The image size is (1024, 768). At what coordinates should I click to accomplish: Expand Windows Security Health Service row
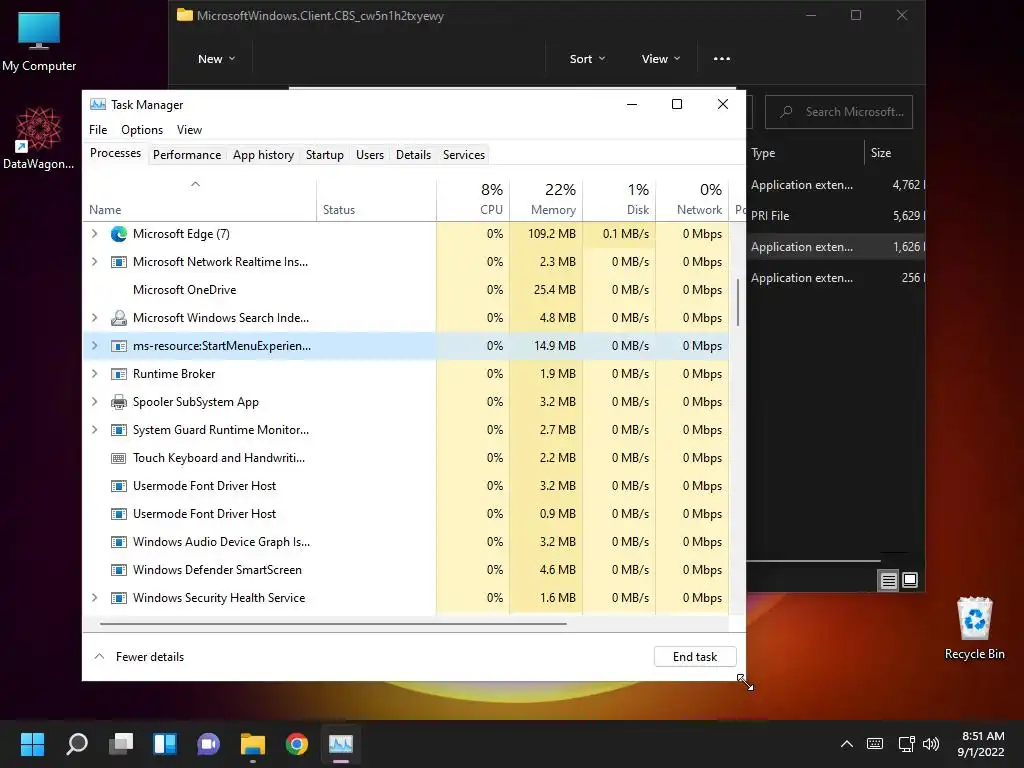[95, 598]
